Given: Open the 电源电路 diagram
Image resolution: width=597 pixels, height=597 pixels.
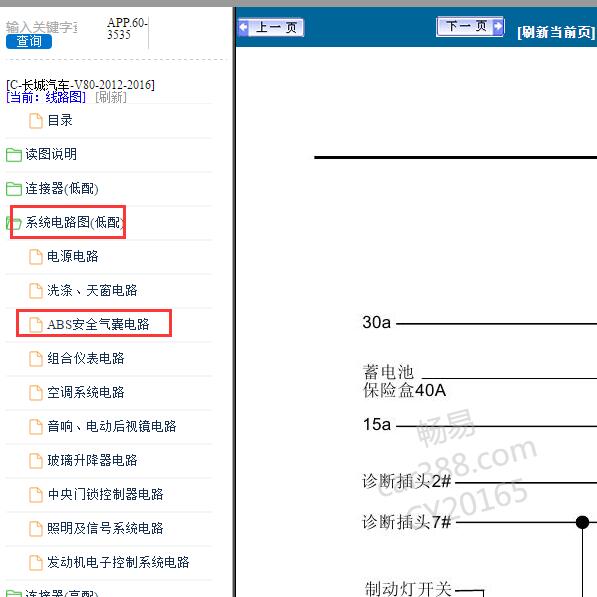Looking at the screenshot, I should click(72, 256).
